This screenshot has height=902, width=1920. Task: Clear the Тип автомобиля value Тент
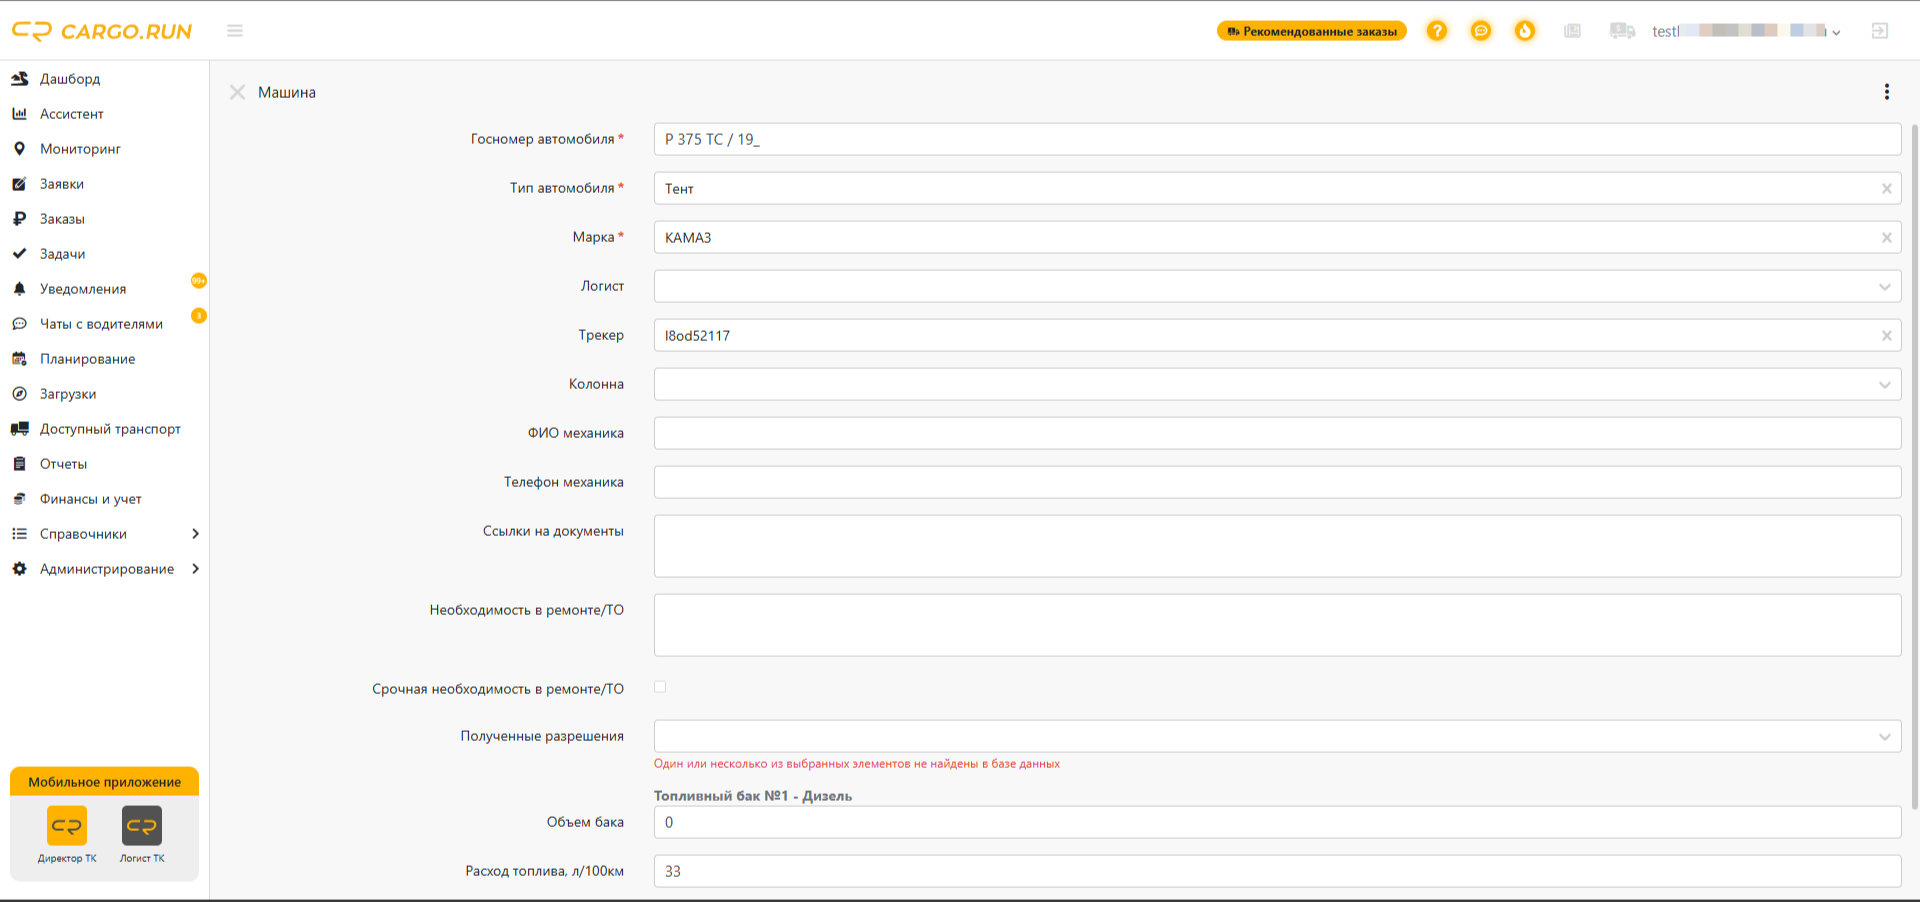tap(1887, 189)
